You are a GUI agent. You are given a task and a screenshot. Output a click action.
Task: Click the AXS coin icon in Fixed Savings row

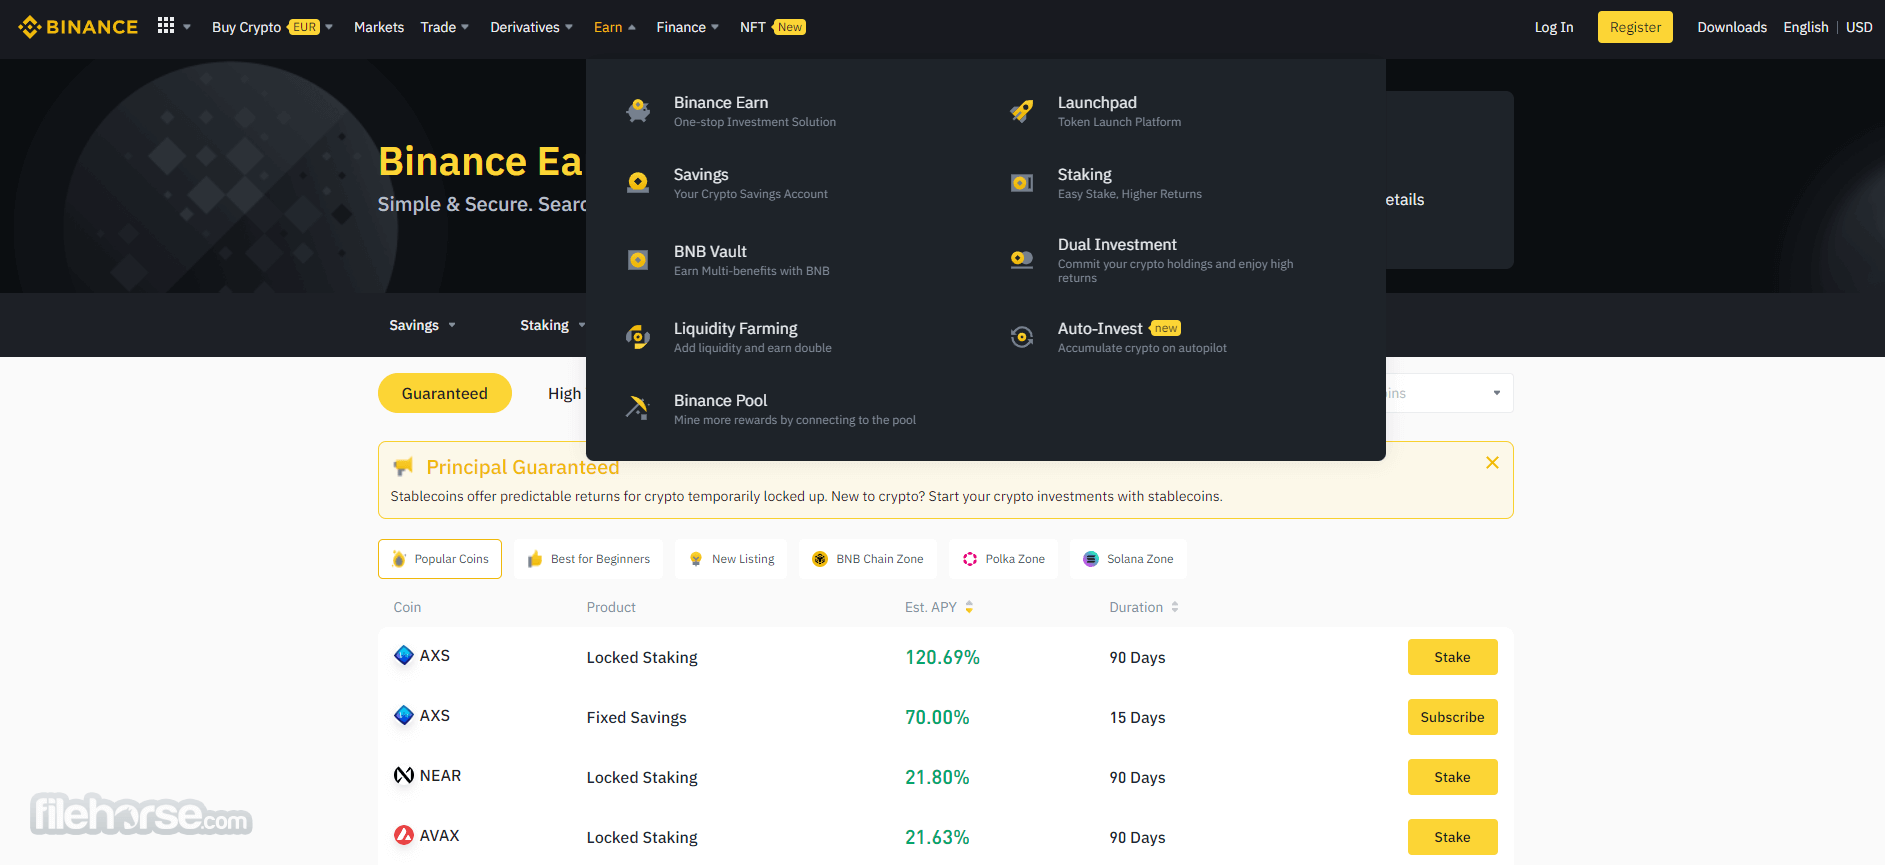pos(404,716)
